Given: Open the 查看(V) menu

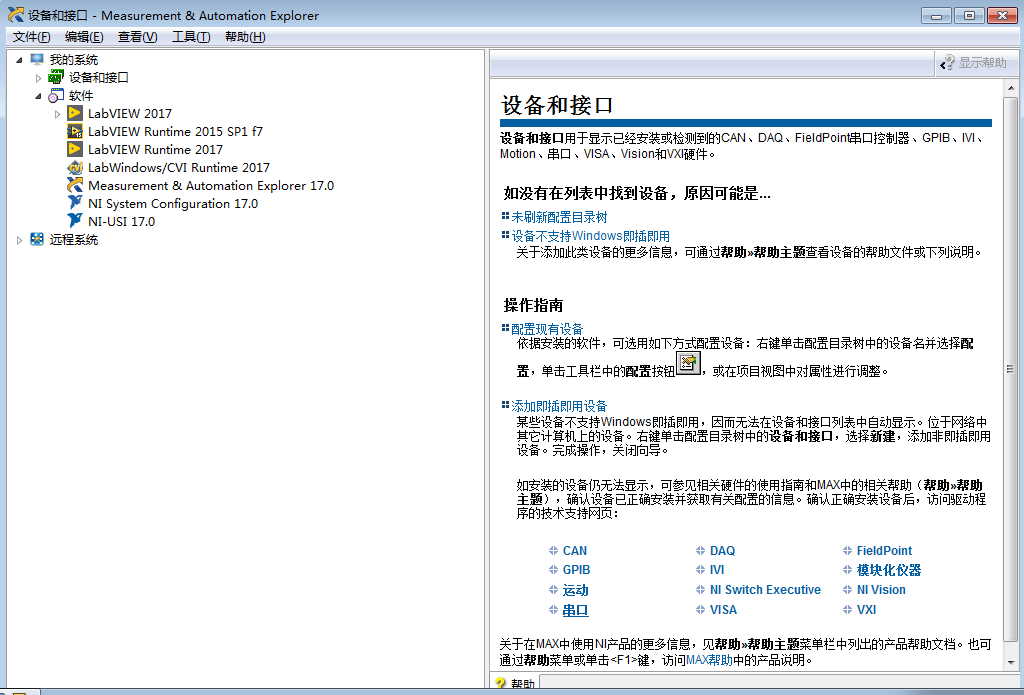Looking at the screenshot, I should (137, 37).
